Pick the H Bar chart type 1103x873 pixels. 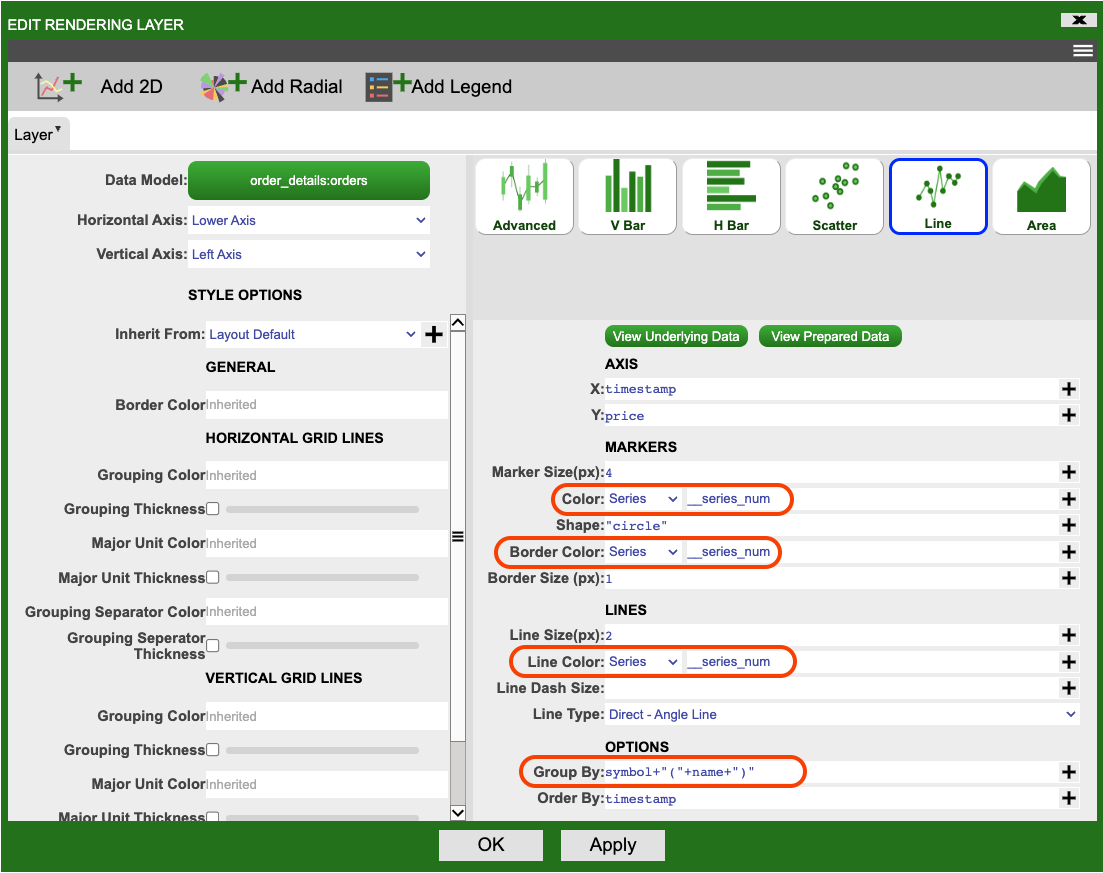731,196
